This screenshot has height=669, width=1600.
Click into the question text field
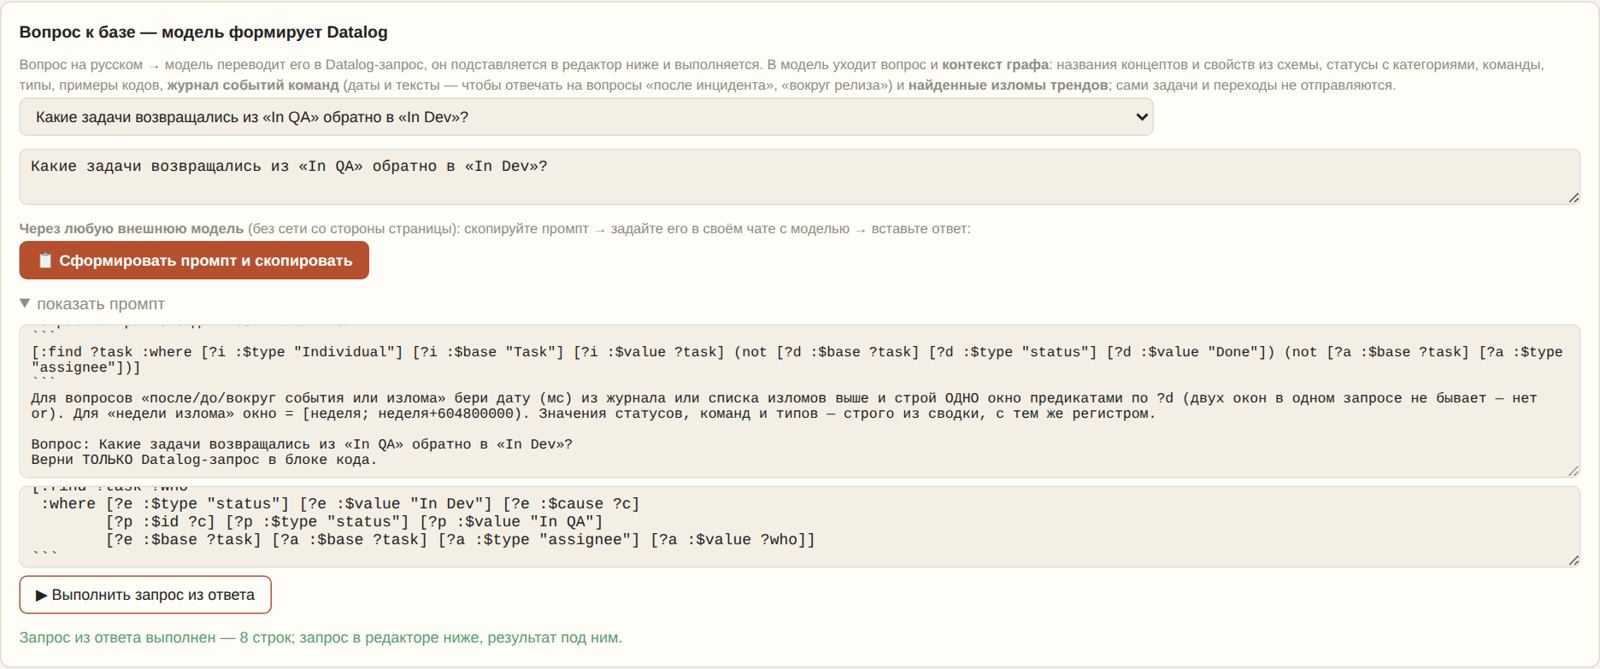coord(799,177)
